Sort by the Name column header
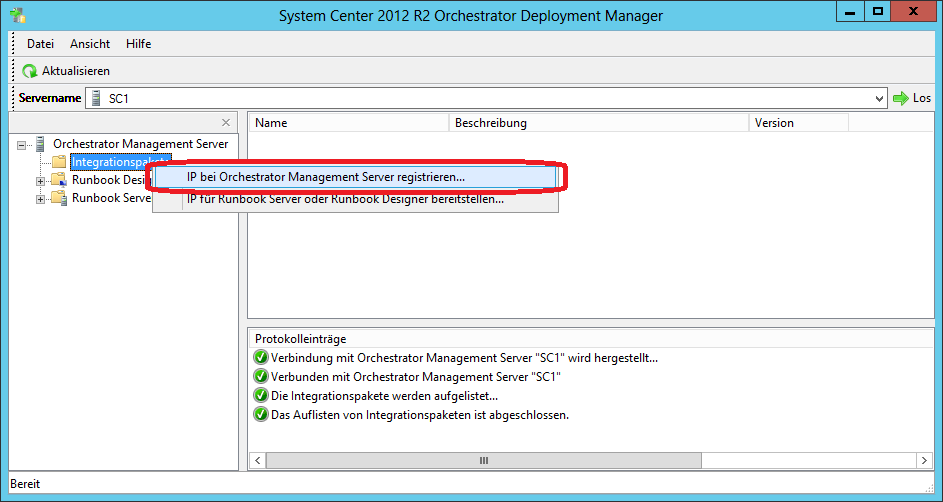The image size is (943, 502). coord(349,123)
